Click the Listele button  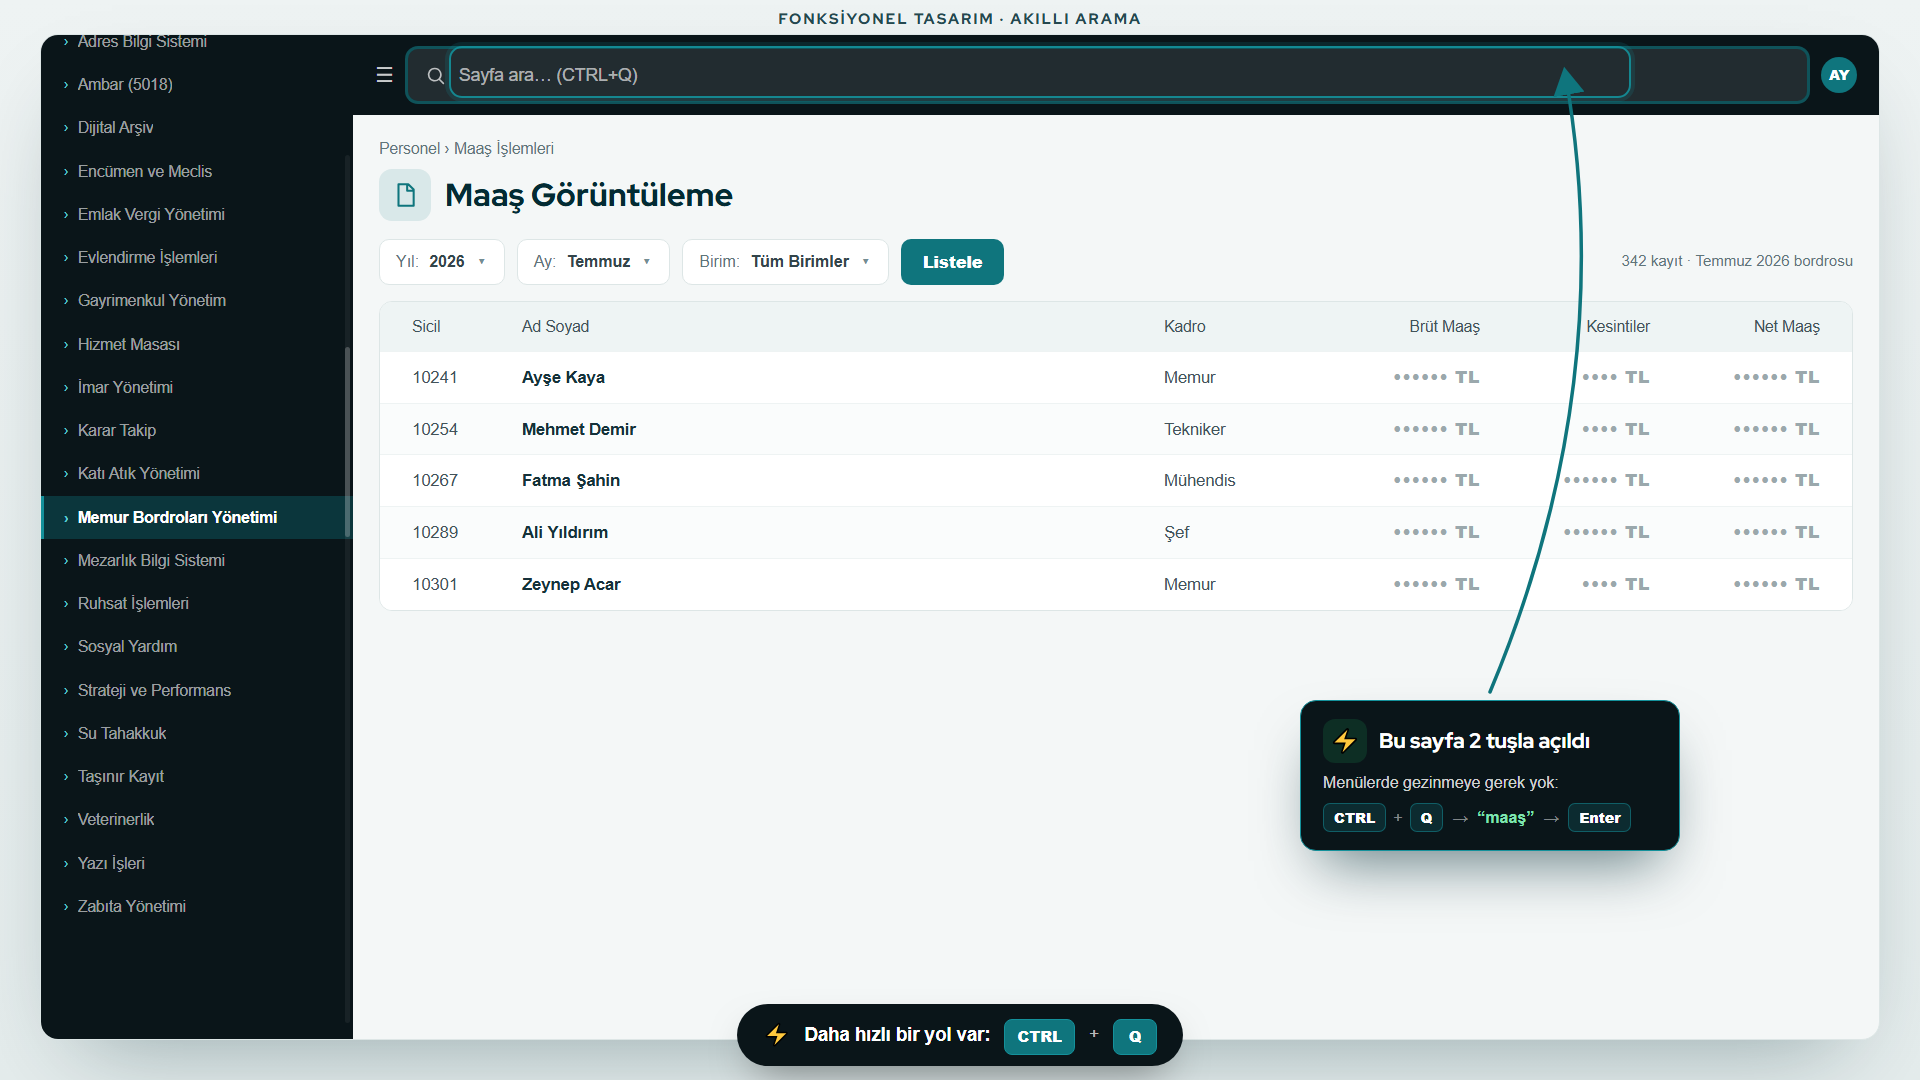pyautogui.click(x=952, y=262)
